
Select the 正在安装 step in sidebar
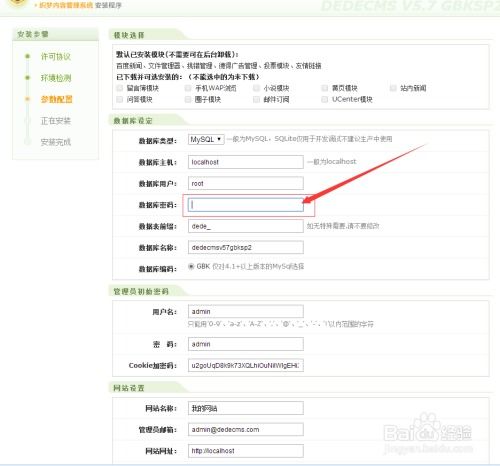point(56,121)
